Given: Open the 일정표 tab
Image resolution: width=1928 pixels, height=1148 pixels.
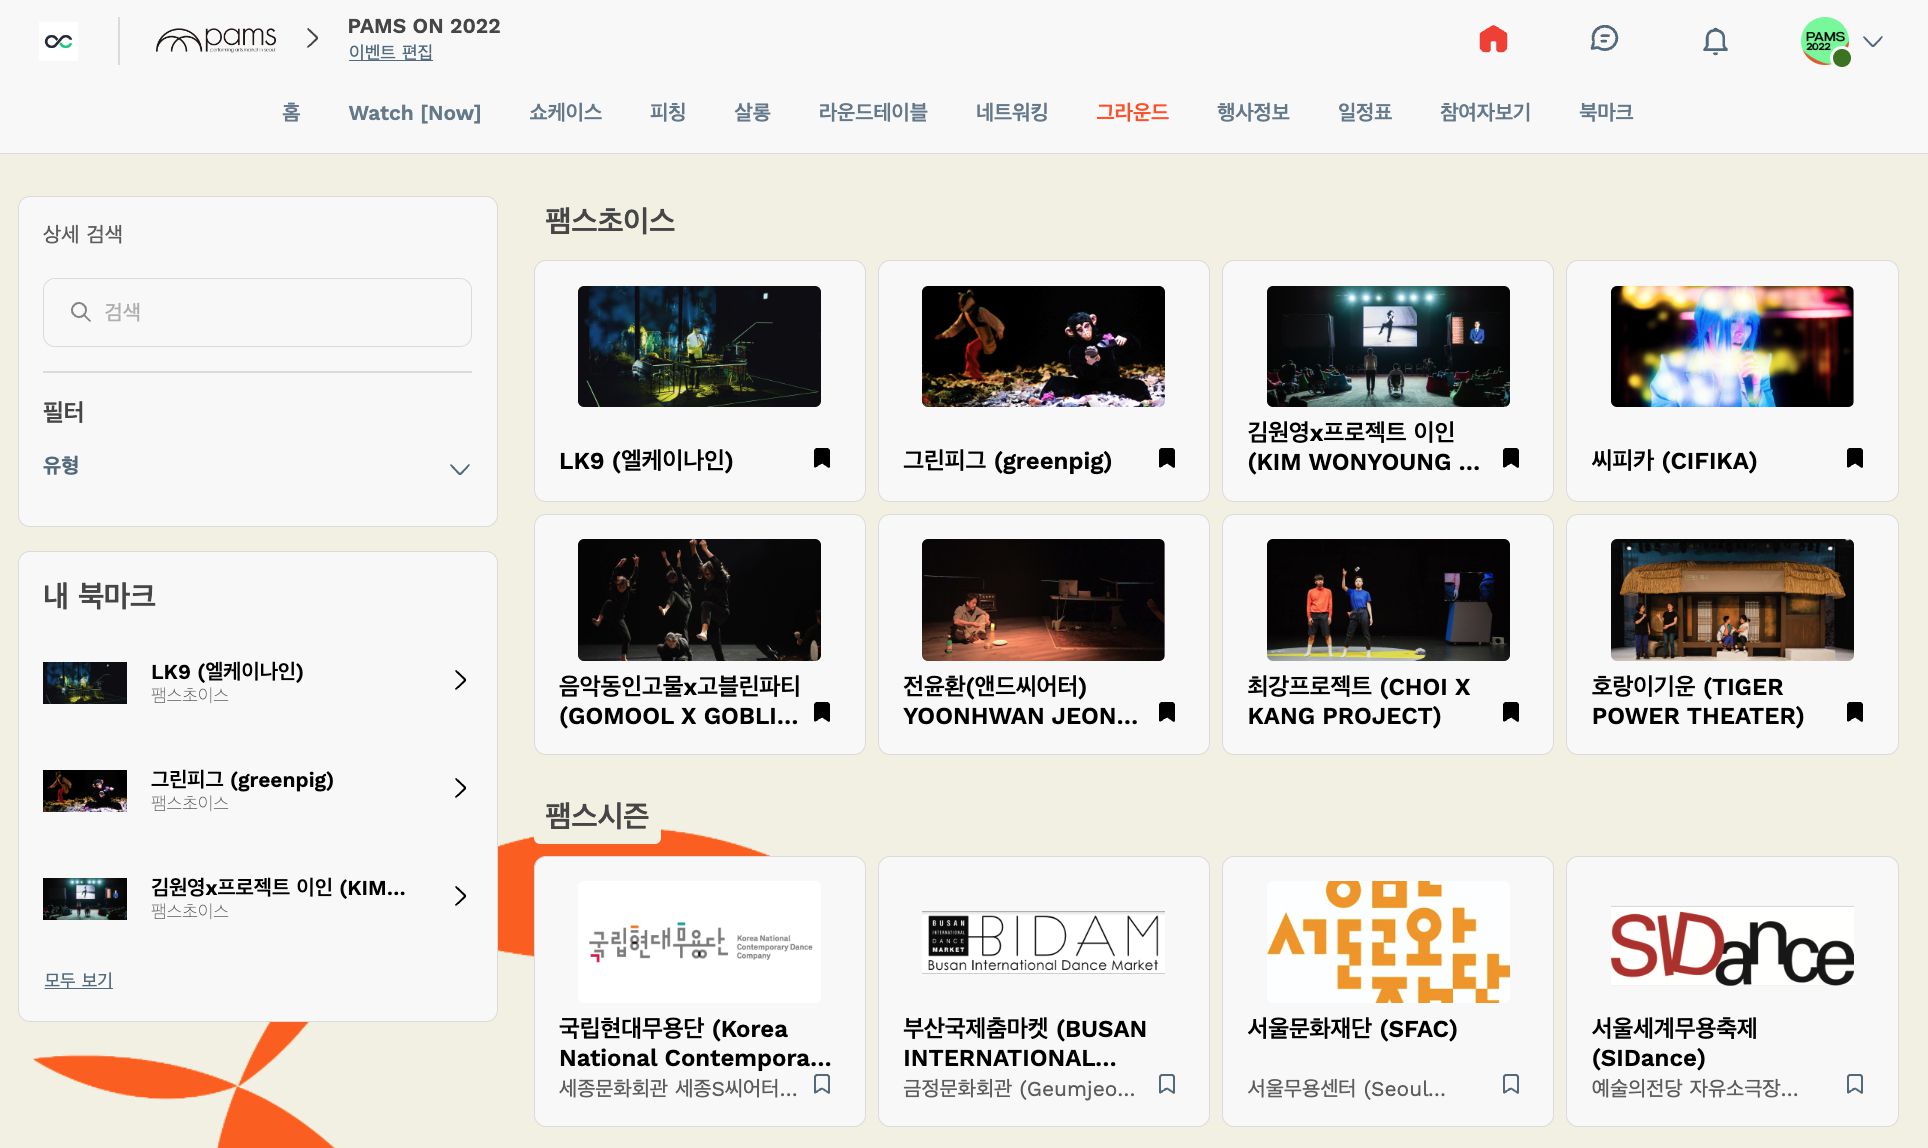Looking at the screenshot, I should point(1365,112).
